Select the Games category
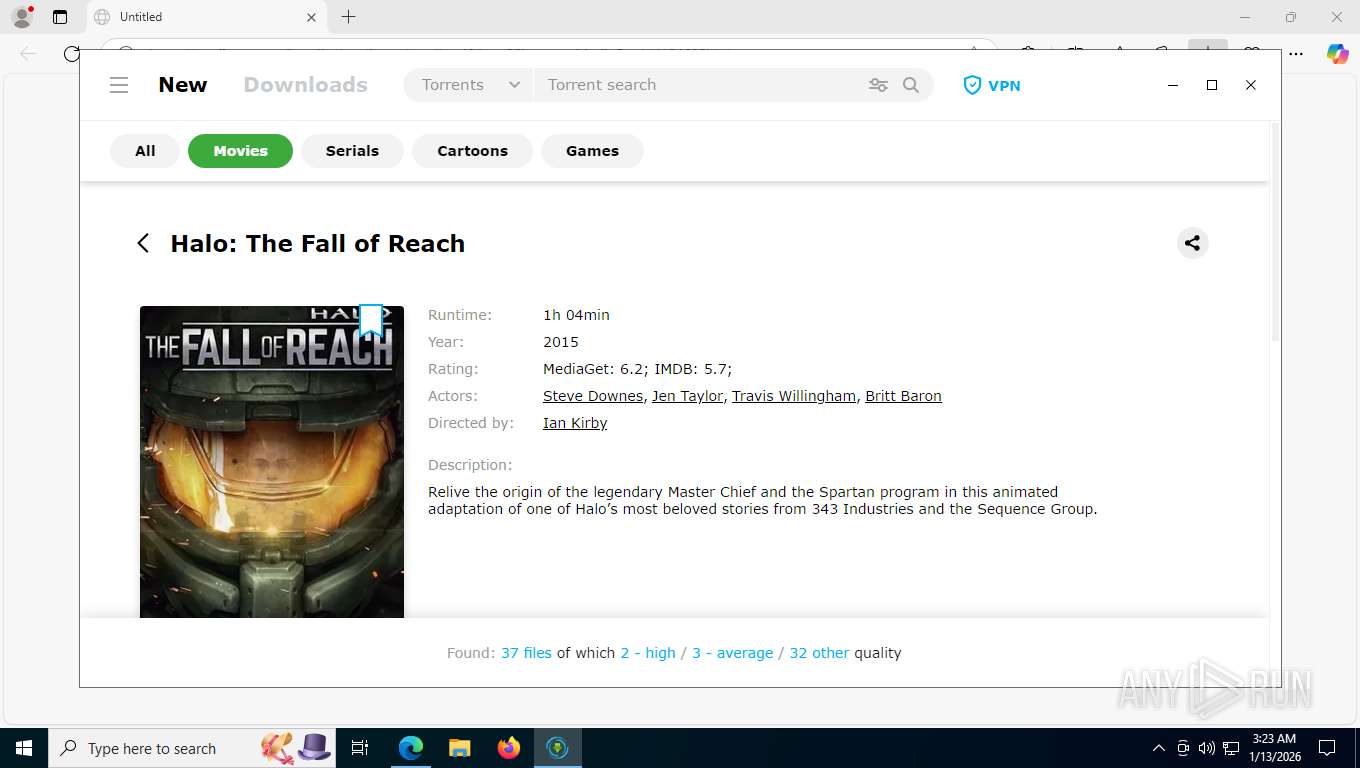The width and height of the screenshot is (1360, 768). pos(592,151)
